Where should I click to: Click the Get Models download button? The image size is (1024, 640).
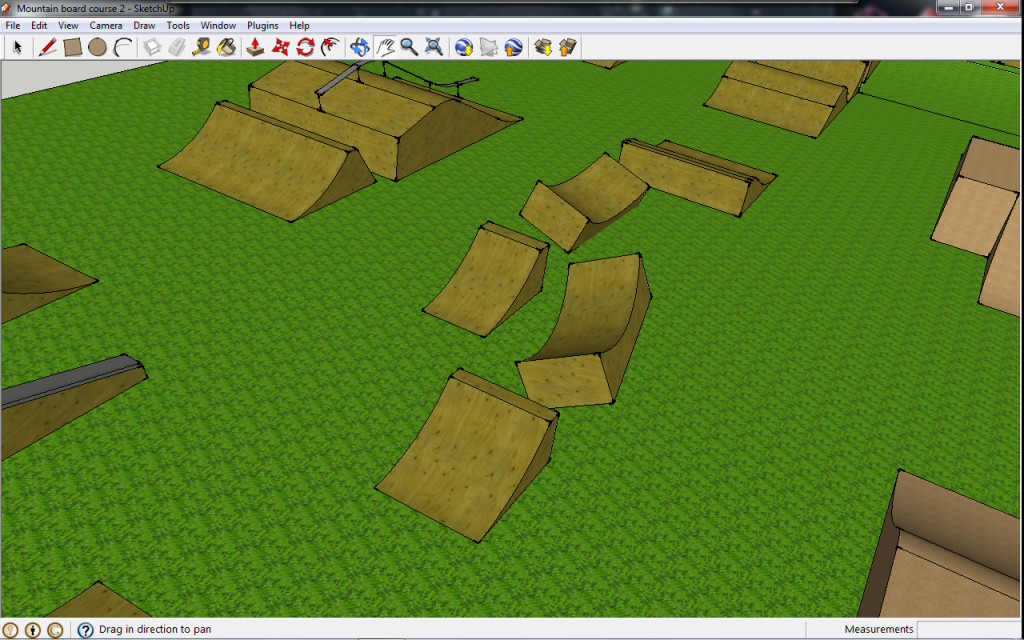543,47
